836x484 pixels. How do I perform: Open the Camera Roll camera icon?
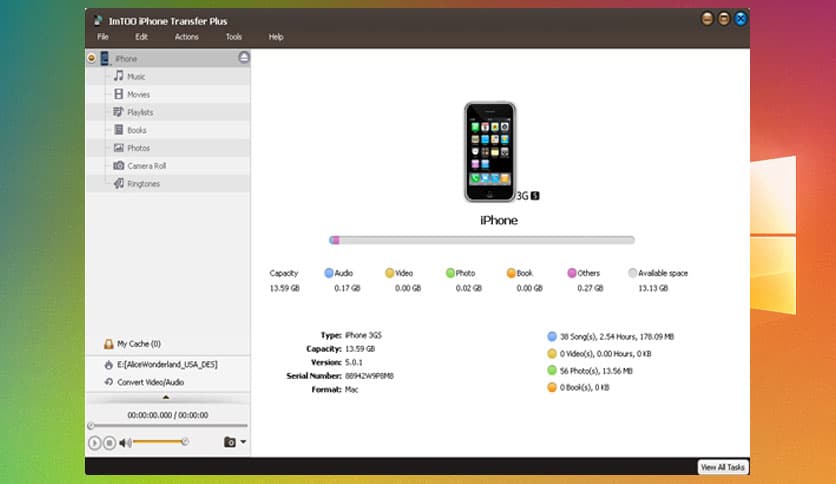(118, 165)
